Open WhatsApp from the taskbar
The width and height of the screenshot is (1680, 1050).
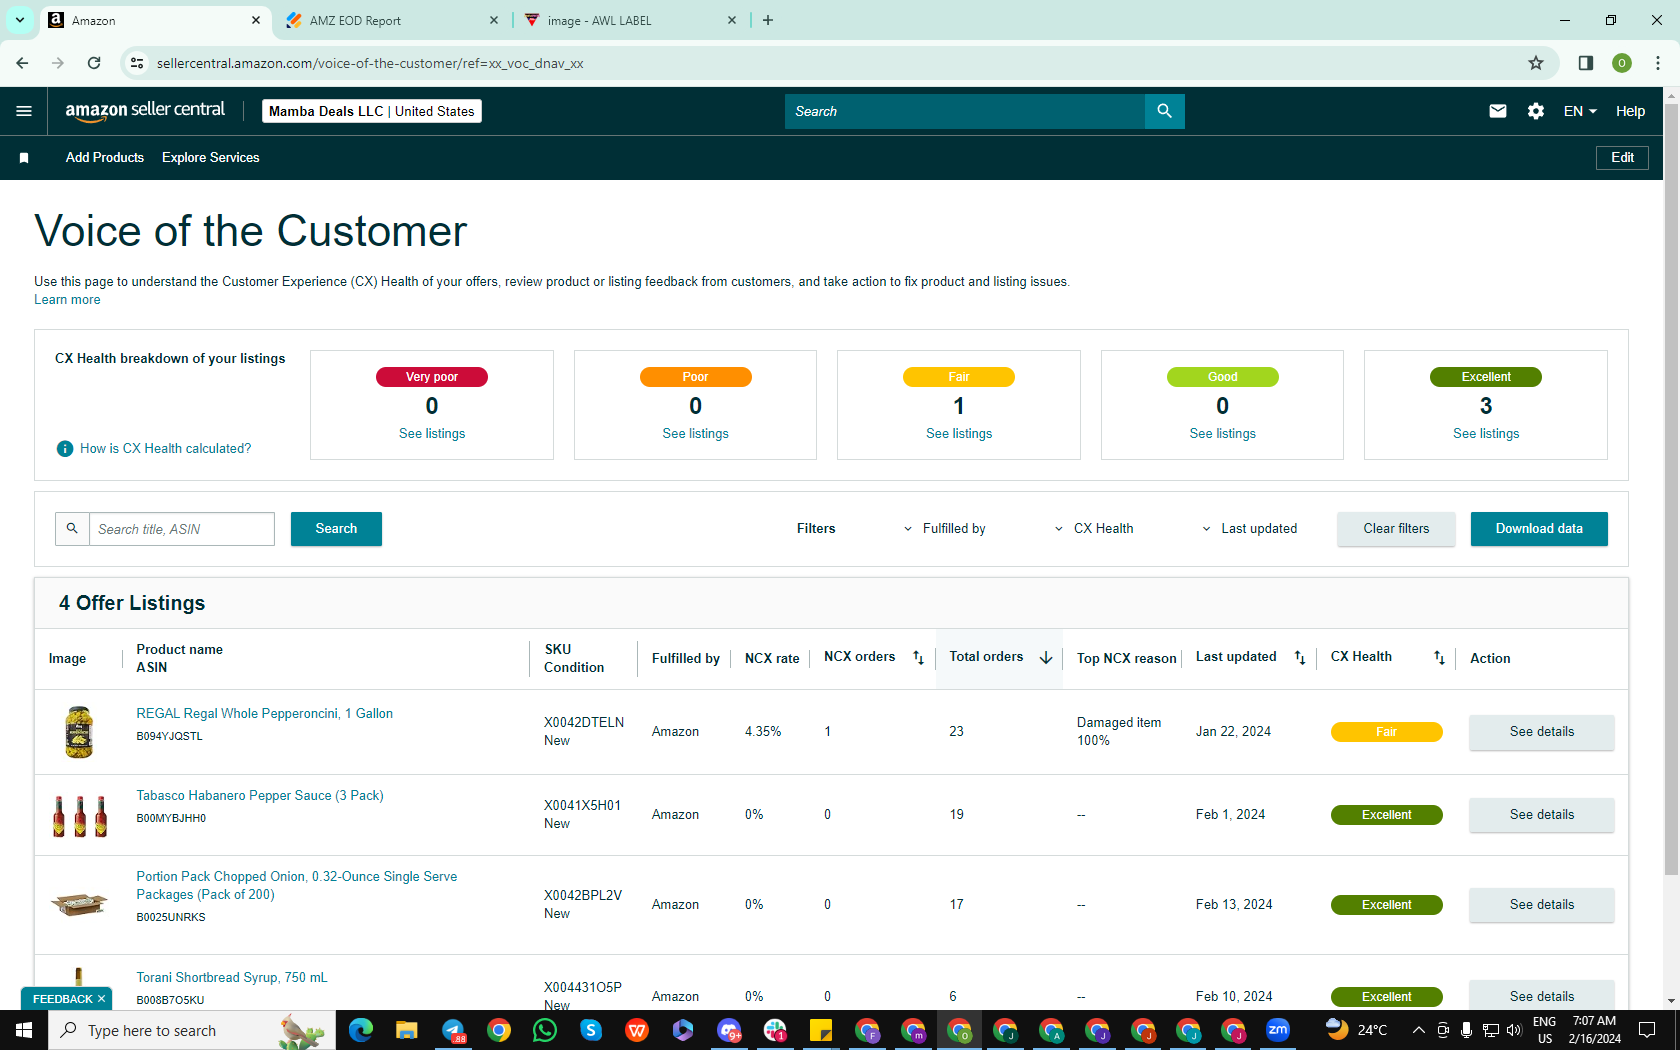coord(545,1030)
